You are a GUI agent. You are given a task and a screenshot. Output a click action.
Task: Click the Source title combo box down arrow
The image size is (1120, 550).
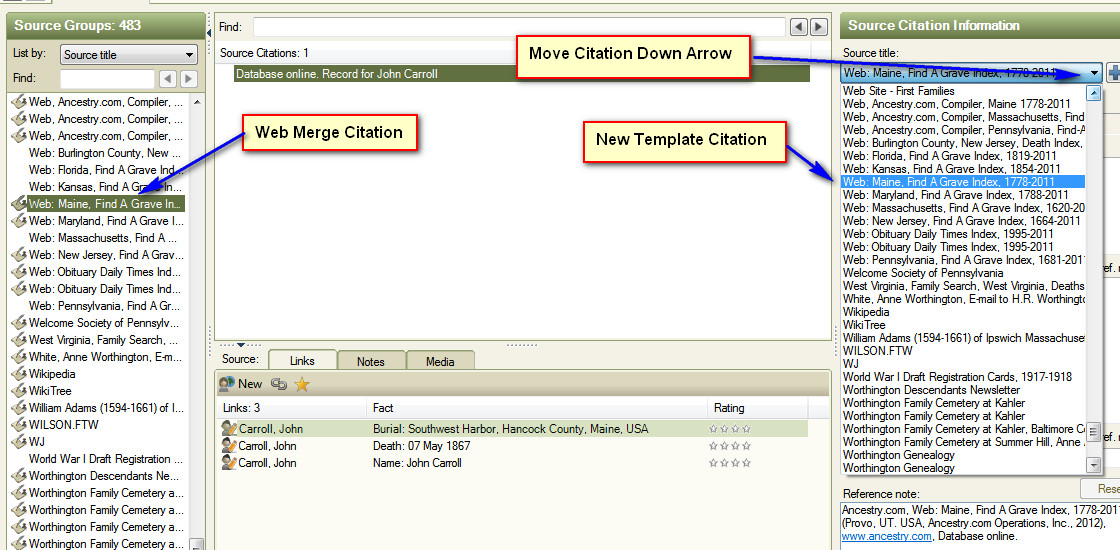pyautogui.click(x=1095, y=72)
